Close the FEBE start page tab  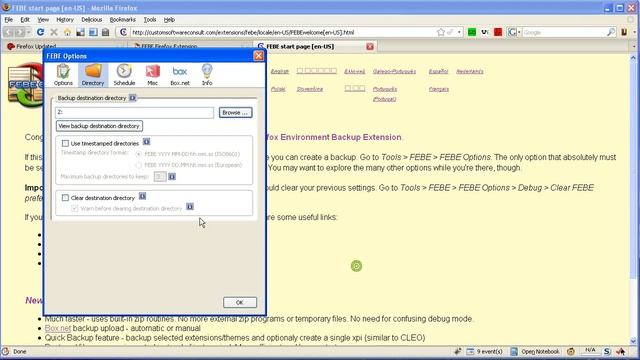pyautogui.click(x=370, y=47)
